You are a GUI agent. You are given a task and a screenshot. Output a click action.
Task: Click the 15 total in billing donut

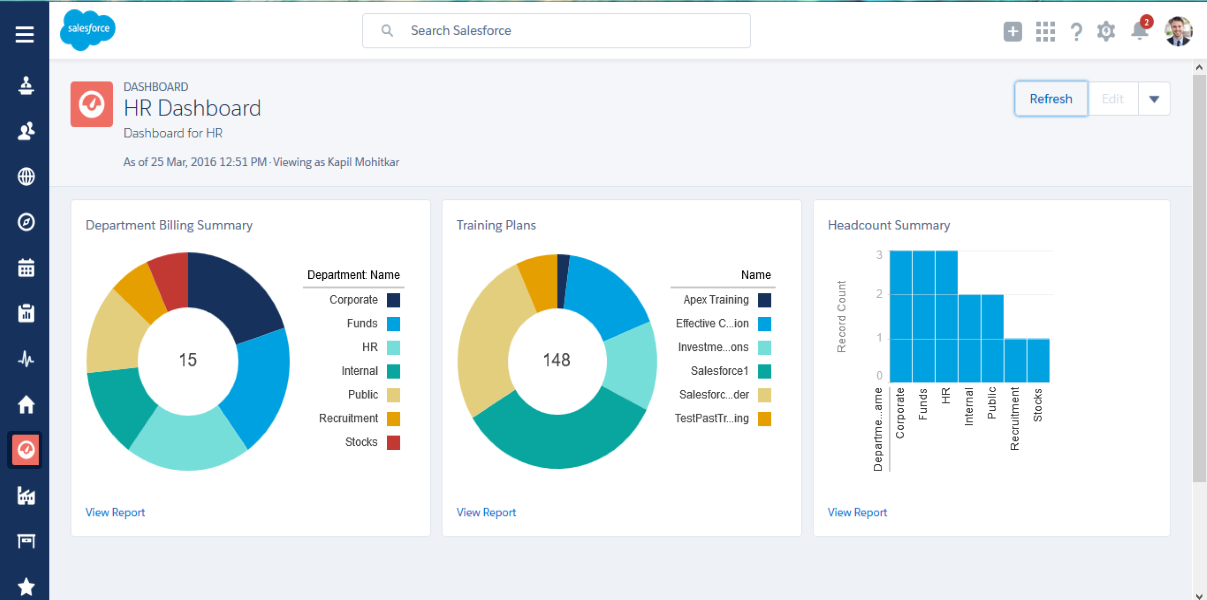click(188, 359)
